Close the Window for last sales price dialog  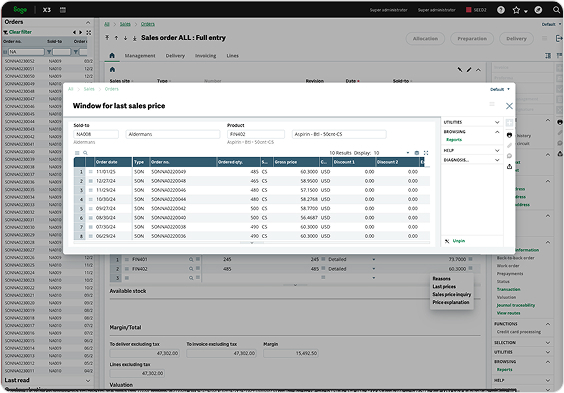click(x=509, y=106)
